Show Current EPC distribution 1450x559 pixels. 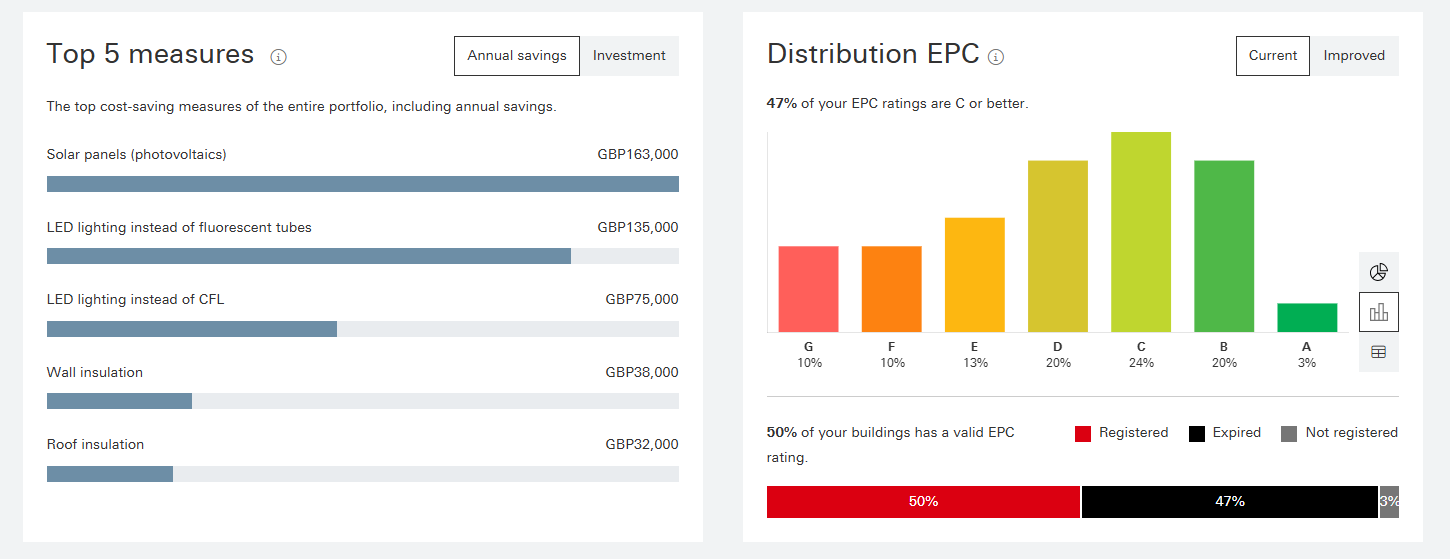coord(1272,56)
